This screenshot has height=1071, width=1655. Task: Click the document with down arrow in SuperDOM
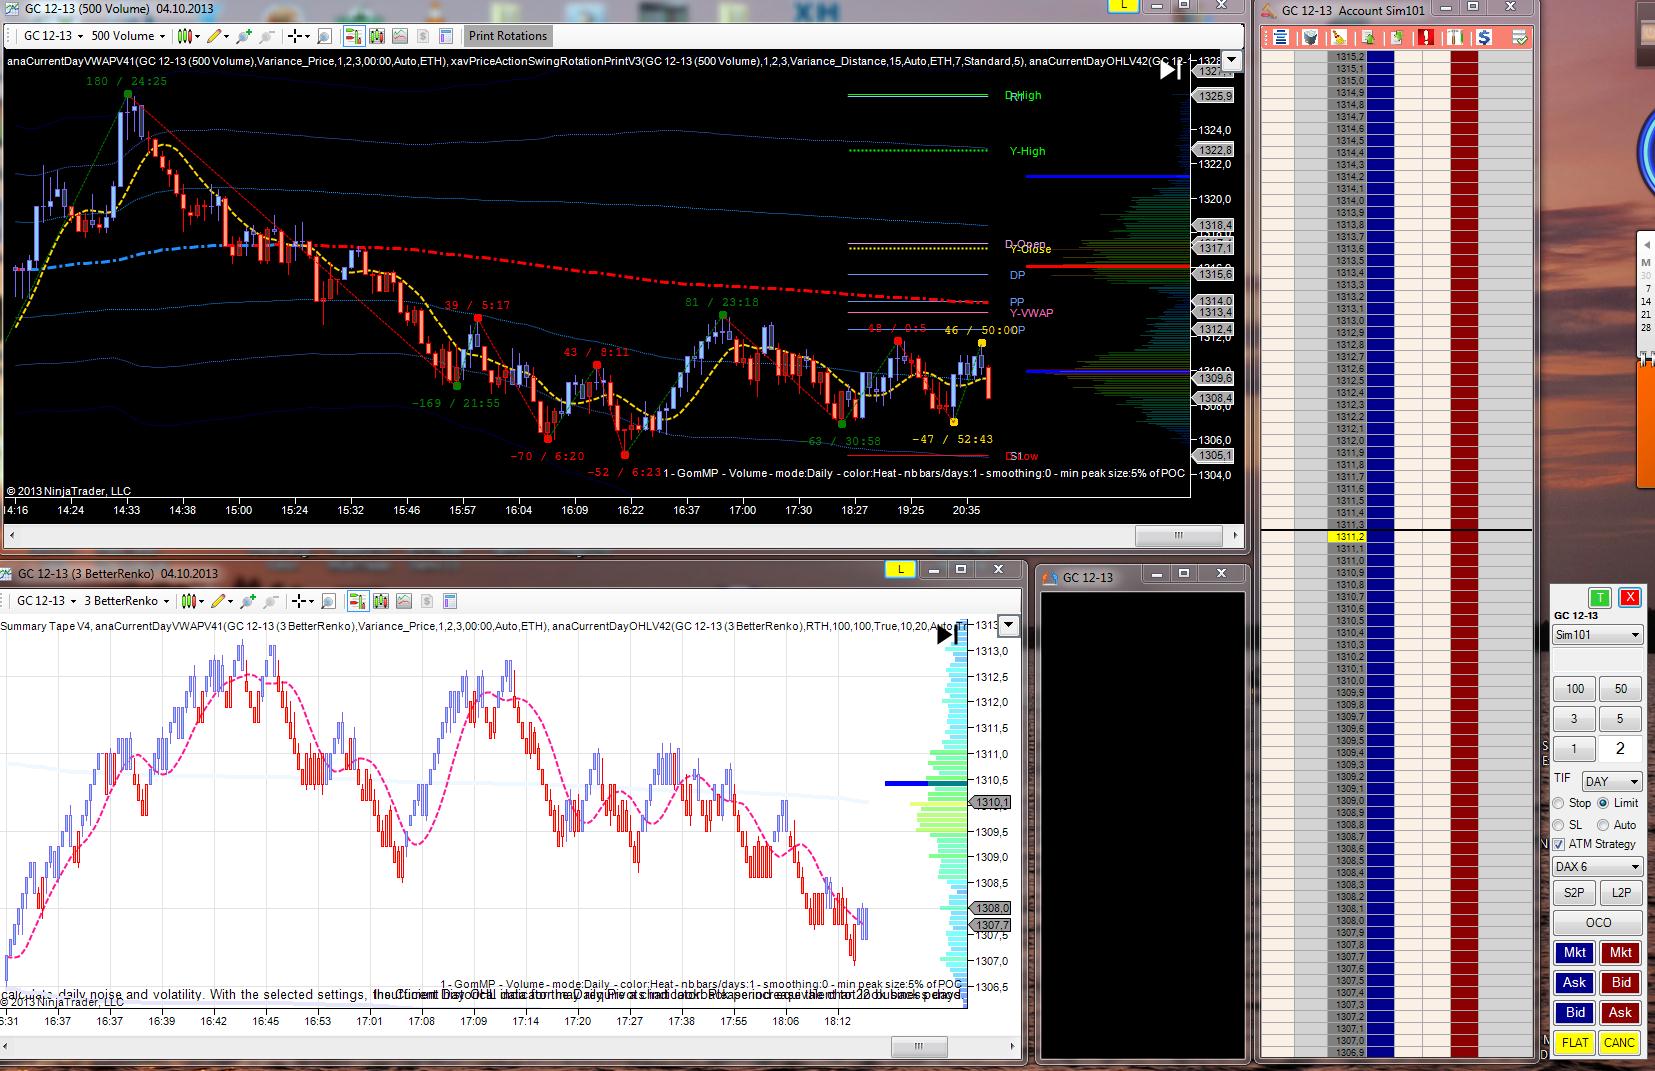(x=1397, y=37)
